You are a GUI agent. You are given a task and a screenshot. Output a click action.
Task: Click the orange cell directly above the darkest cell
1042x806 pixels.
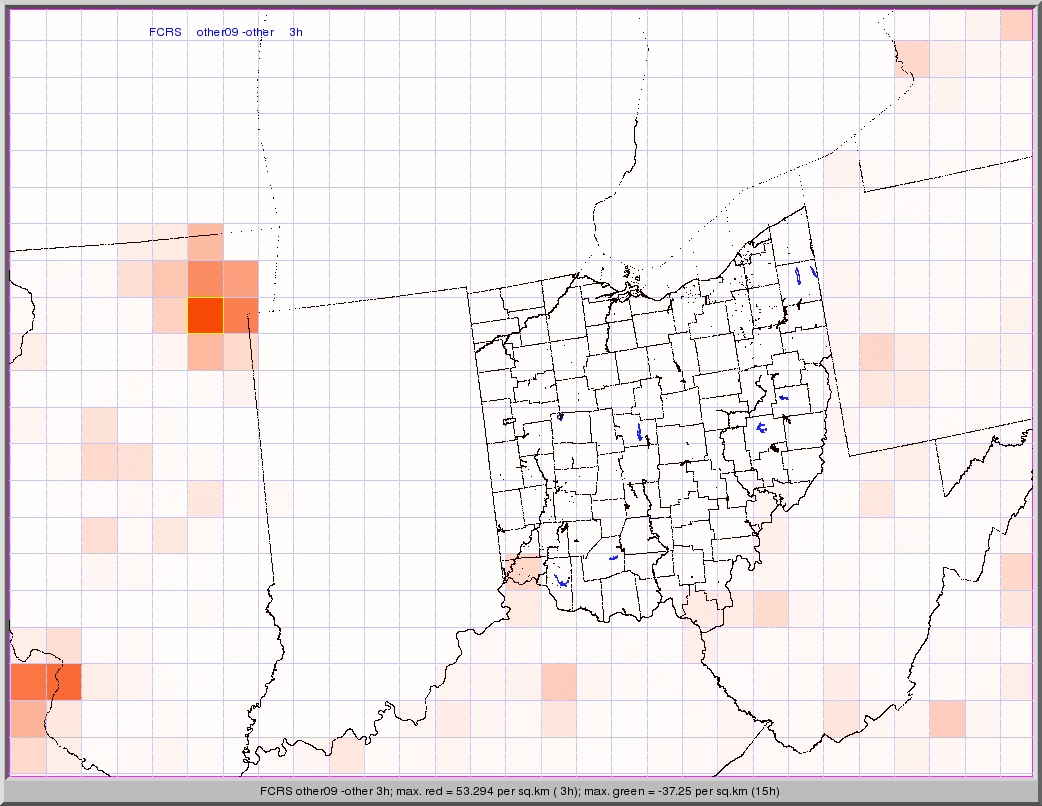point(205,279)
